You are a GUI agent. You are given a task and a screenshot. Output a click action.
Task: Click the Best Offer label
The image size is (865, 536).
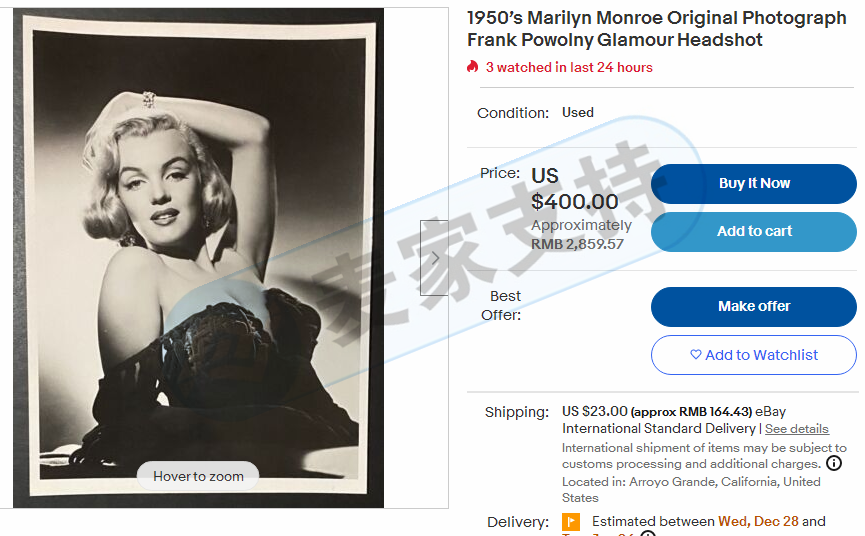click(501, 305)
